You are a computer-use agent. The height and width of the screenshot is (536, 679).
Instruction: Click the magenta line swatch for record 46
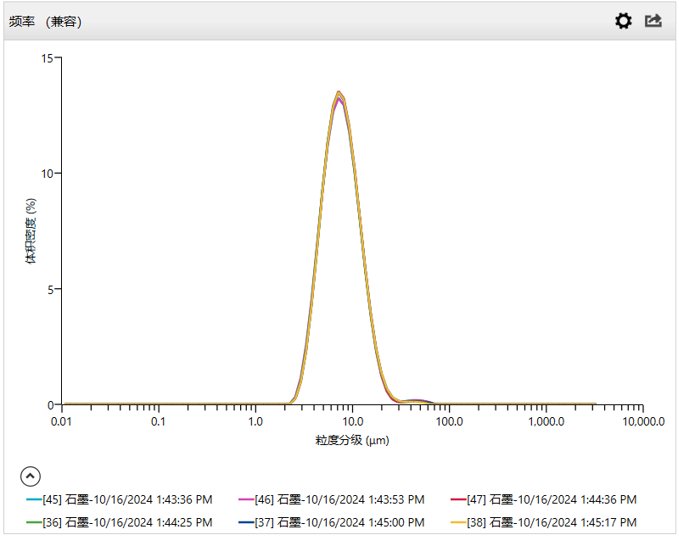[x=246, y=499]
